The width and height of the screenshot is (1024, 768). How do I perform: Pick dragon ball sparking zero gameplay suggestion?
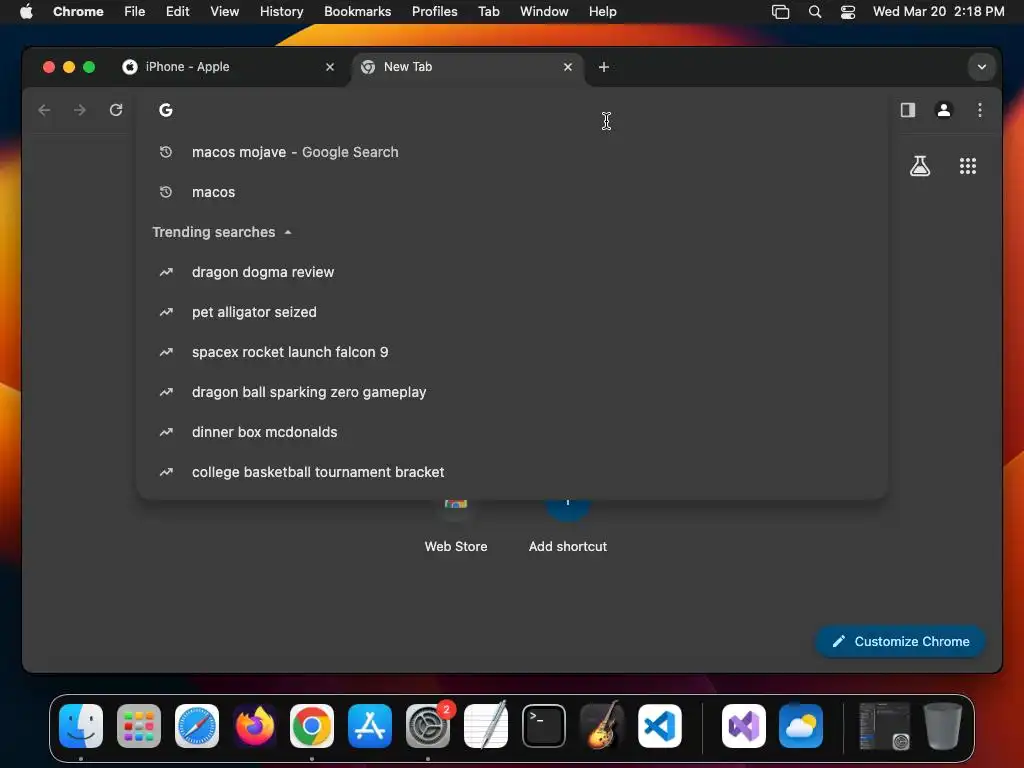pyautogui.click(x=511, y=392)
